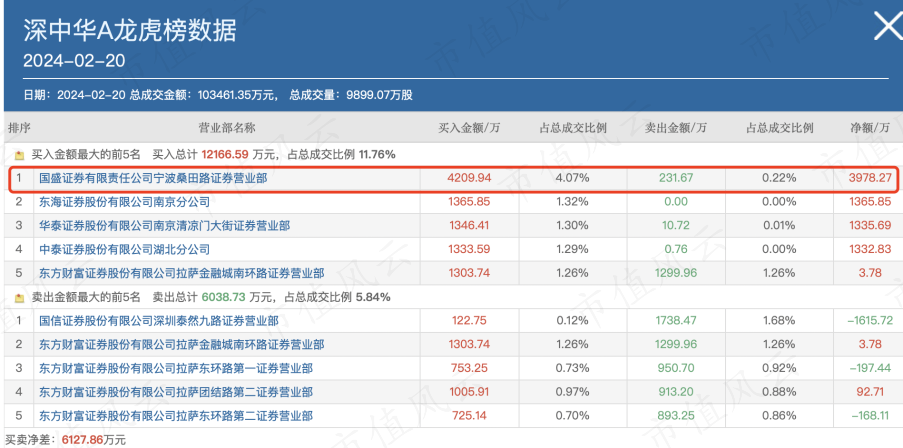Click the 卖出金额/万 column header
Image resolution: width=903 pixels, height=448 pixels.
676,128
